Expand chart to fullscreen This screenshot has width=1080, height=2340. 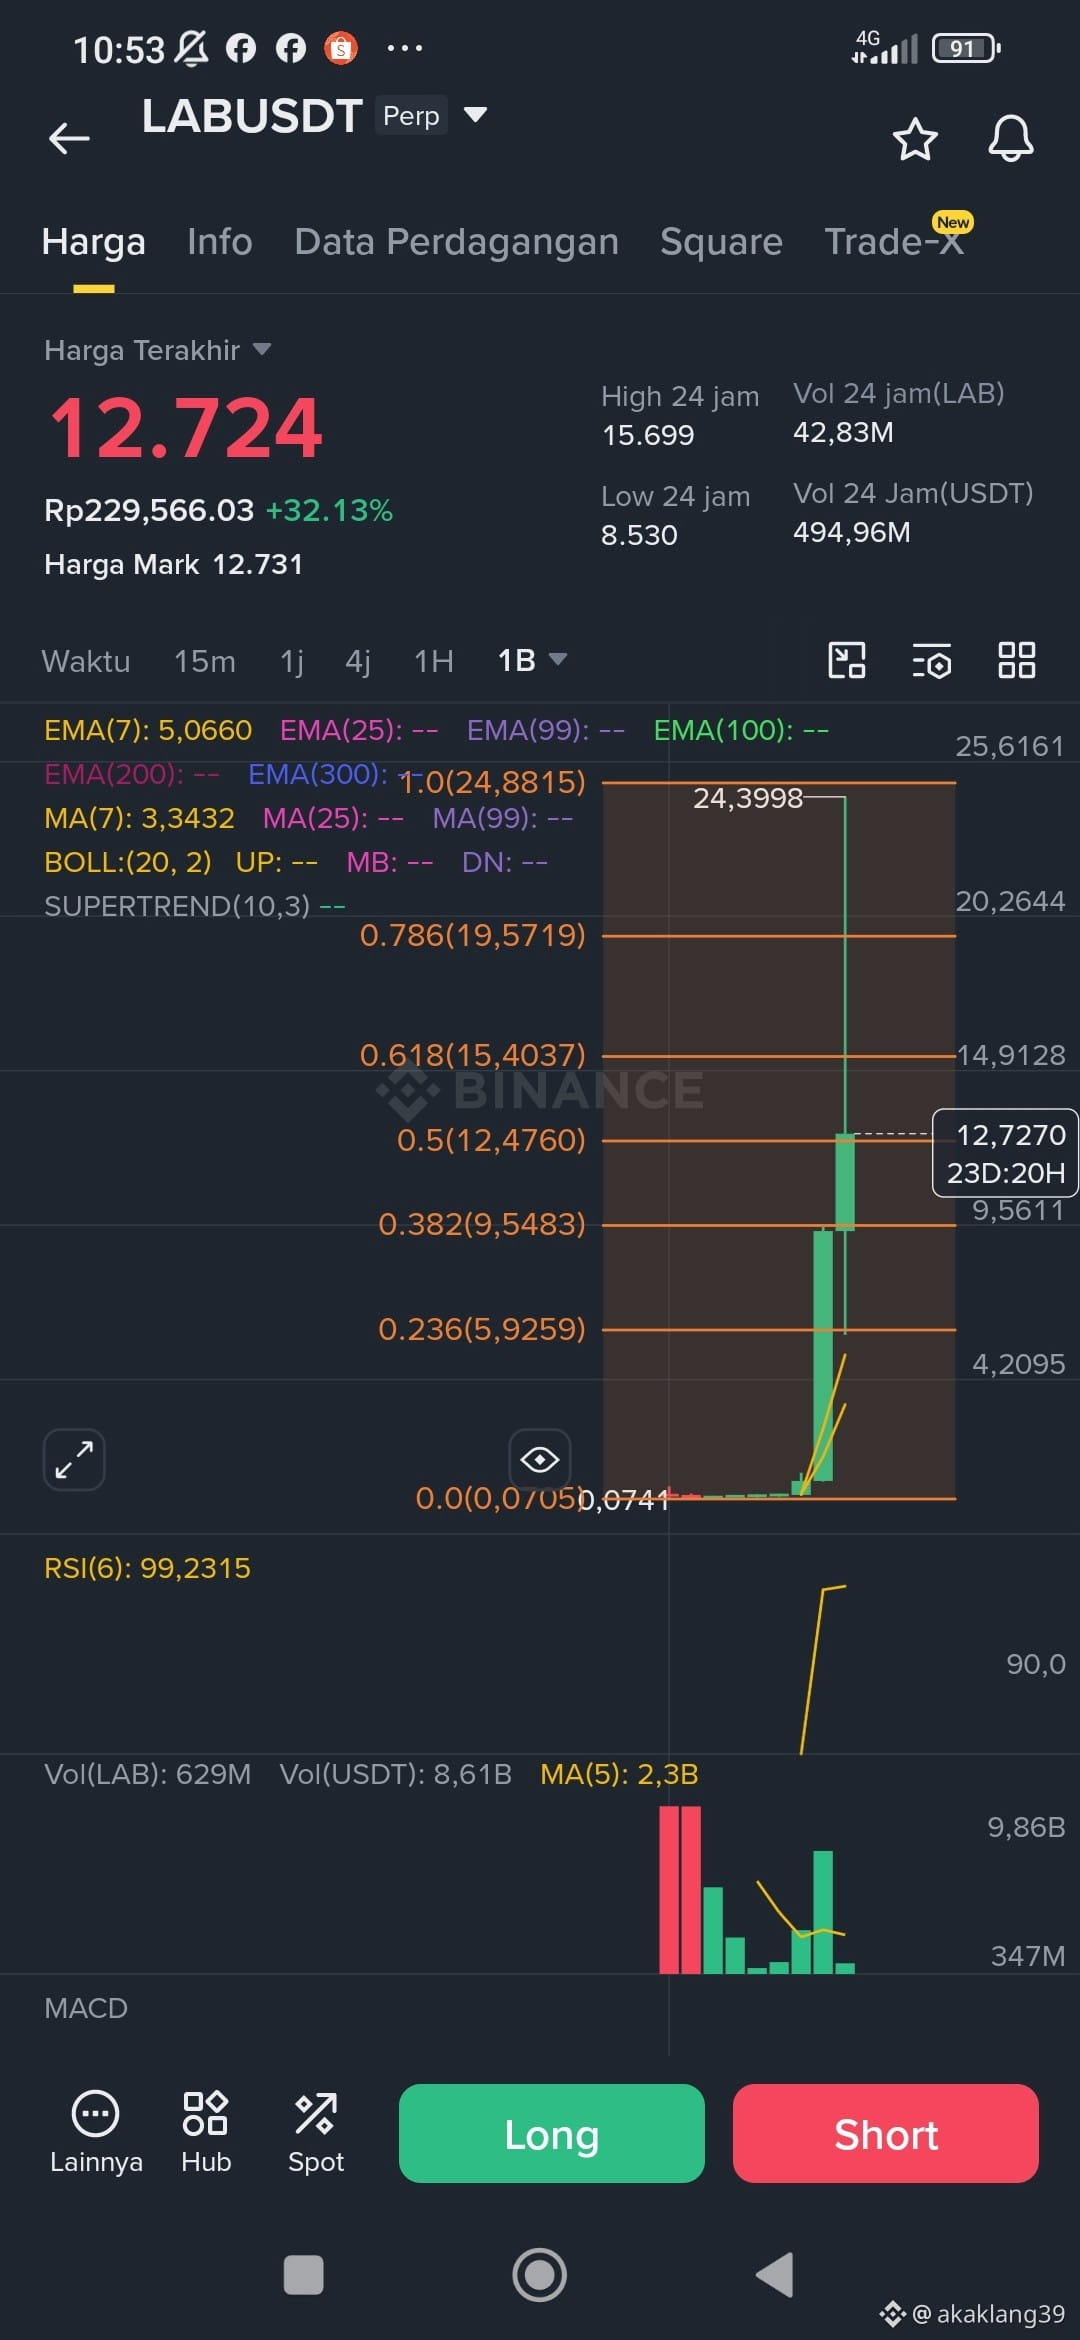(x=74, y=1460)
